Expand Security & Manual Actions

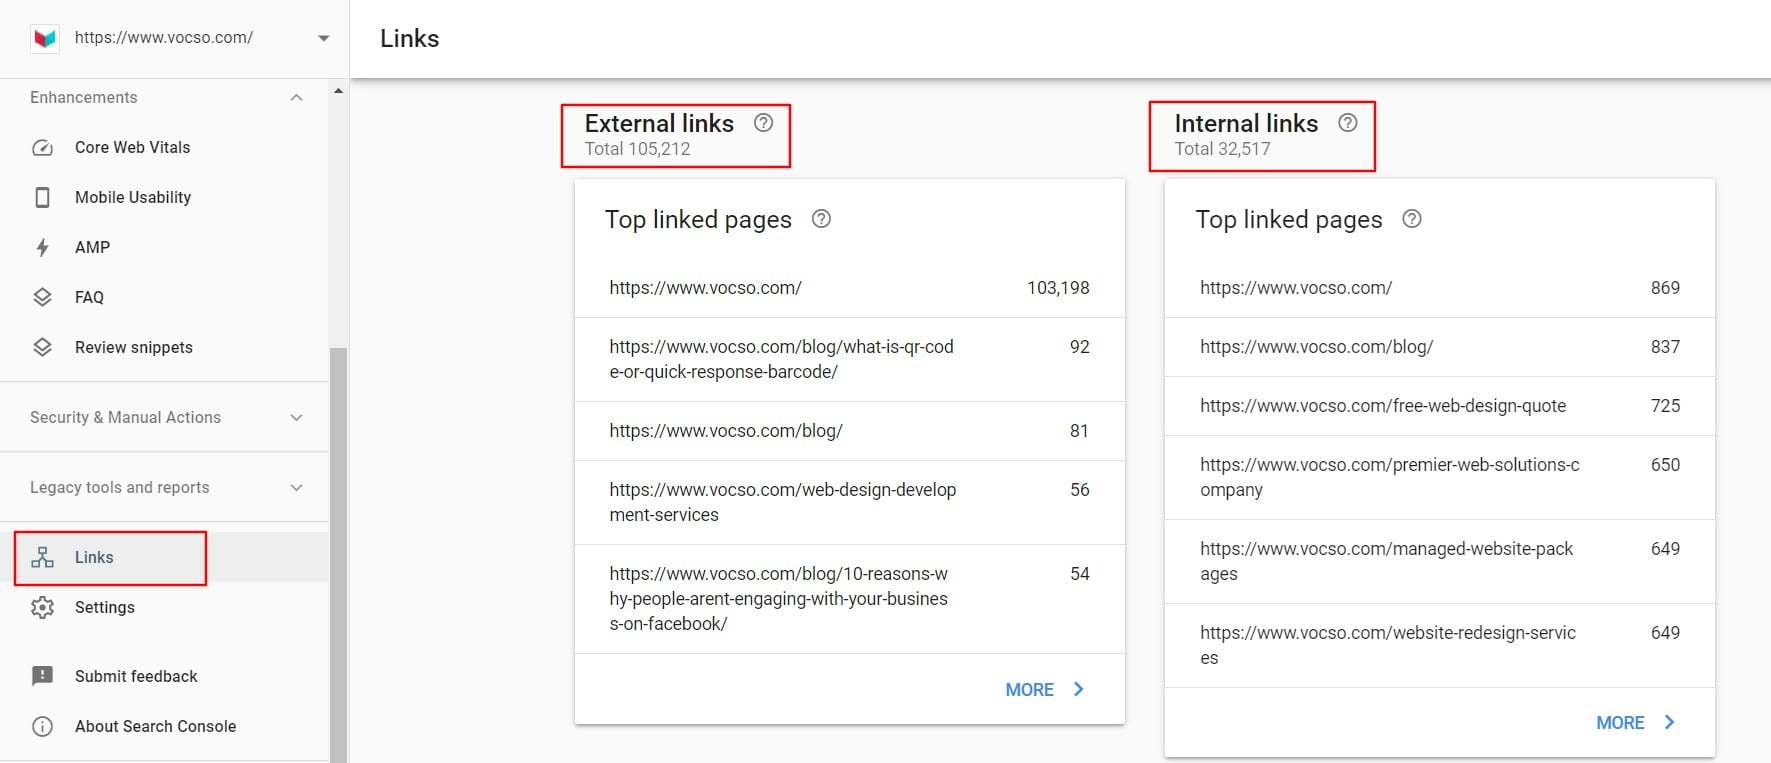click(x=296, y=417)
